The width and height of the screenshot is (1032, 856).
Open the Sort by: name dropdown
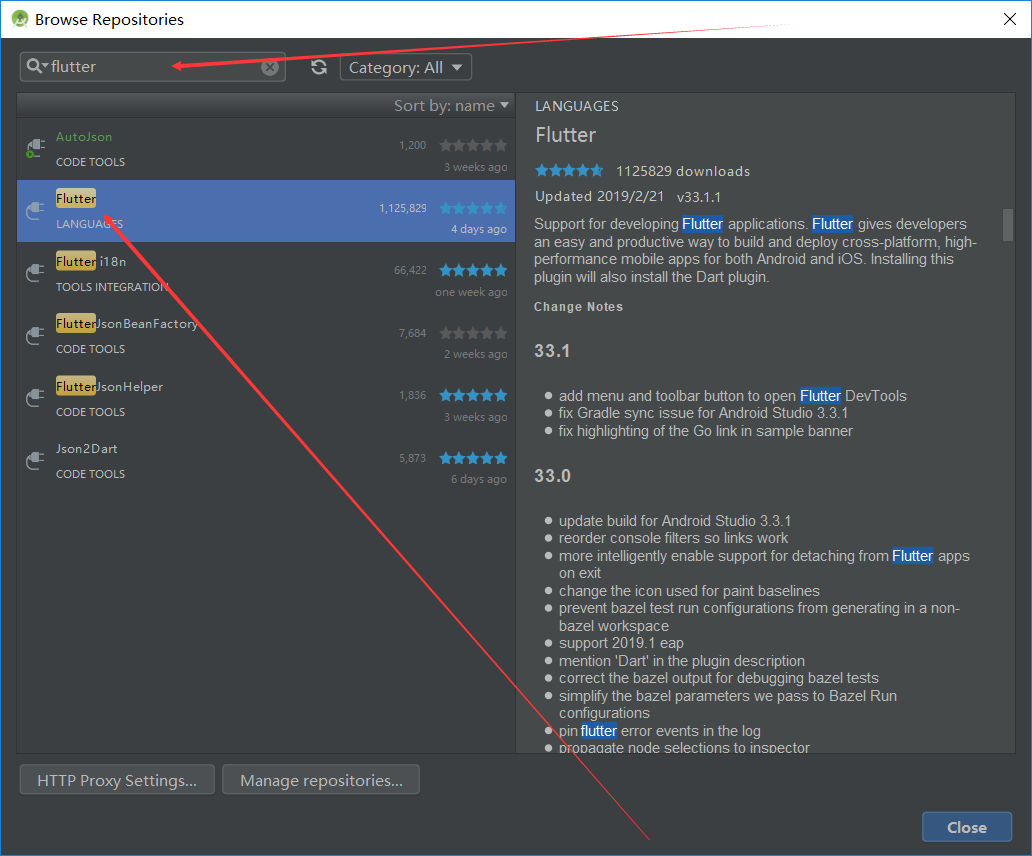452,106
